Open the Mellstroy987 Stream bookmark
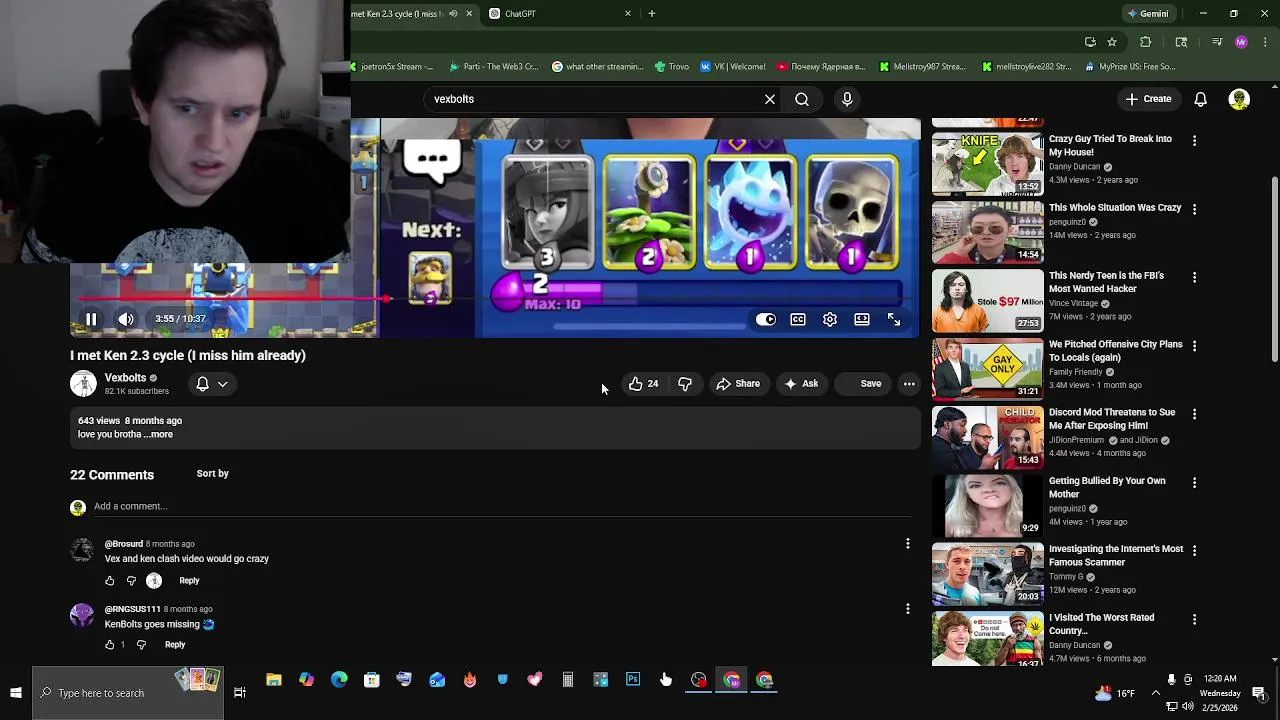1280x720 pixels. [x=922, y=67]
